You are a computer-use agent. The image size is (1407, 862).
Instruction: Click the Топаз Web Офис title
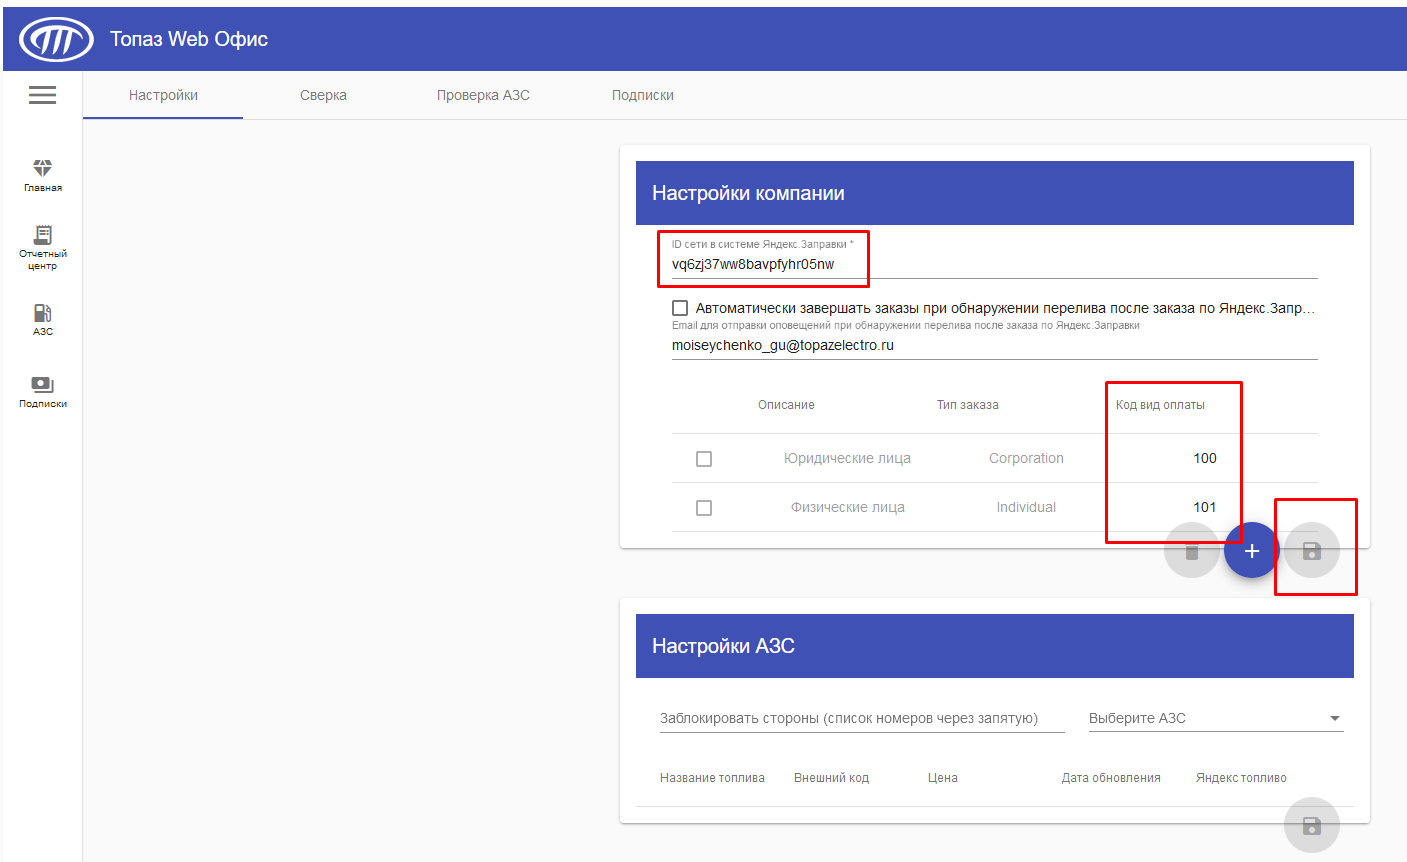(x=189, y=39)
